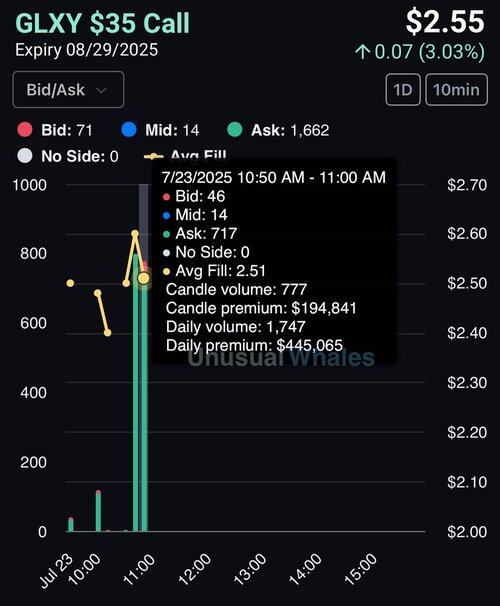
Task: Toggle the yellow Avg Fill legend marker
Action: (153, 156)
